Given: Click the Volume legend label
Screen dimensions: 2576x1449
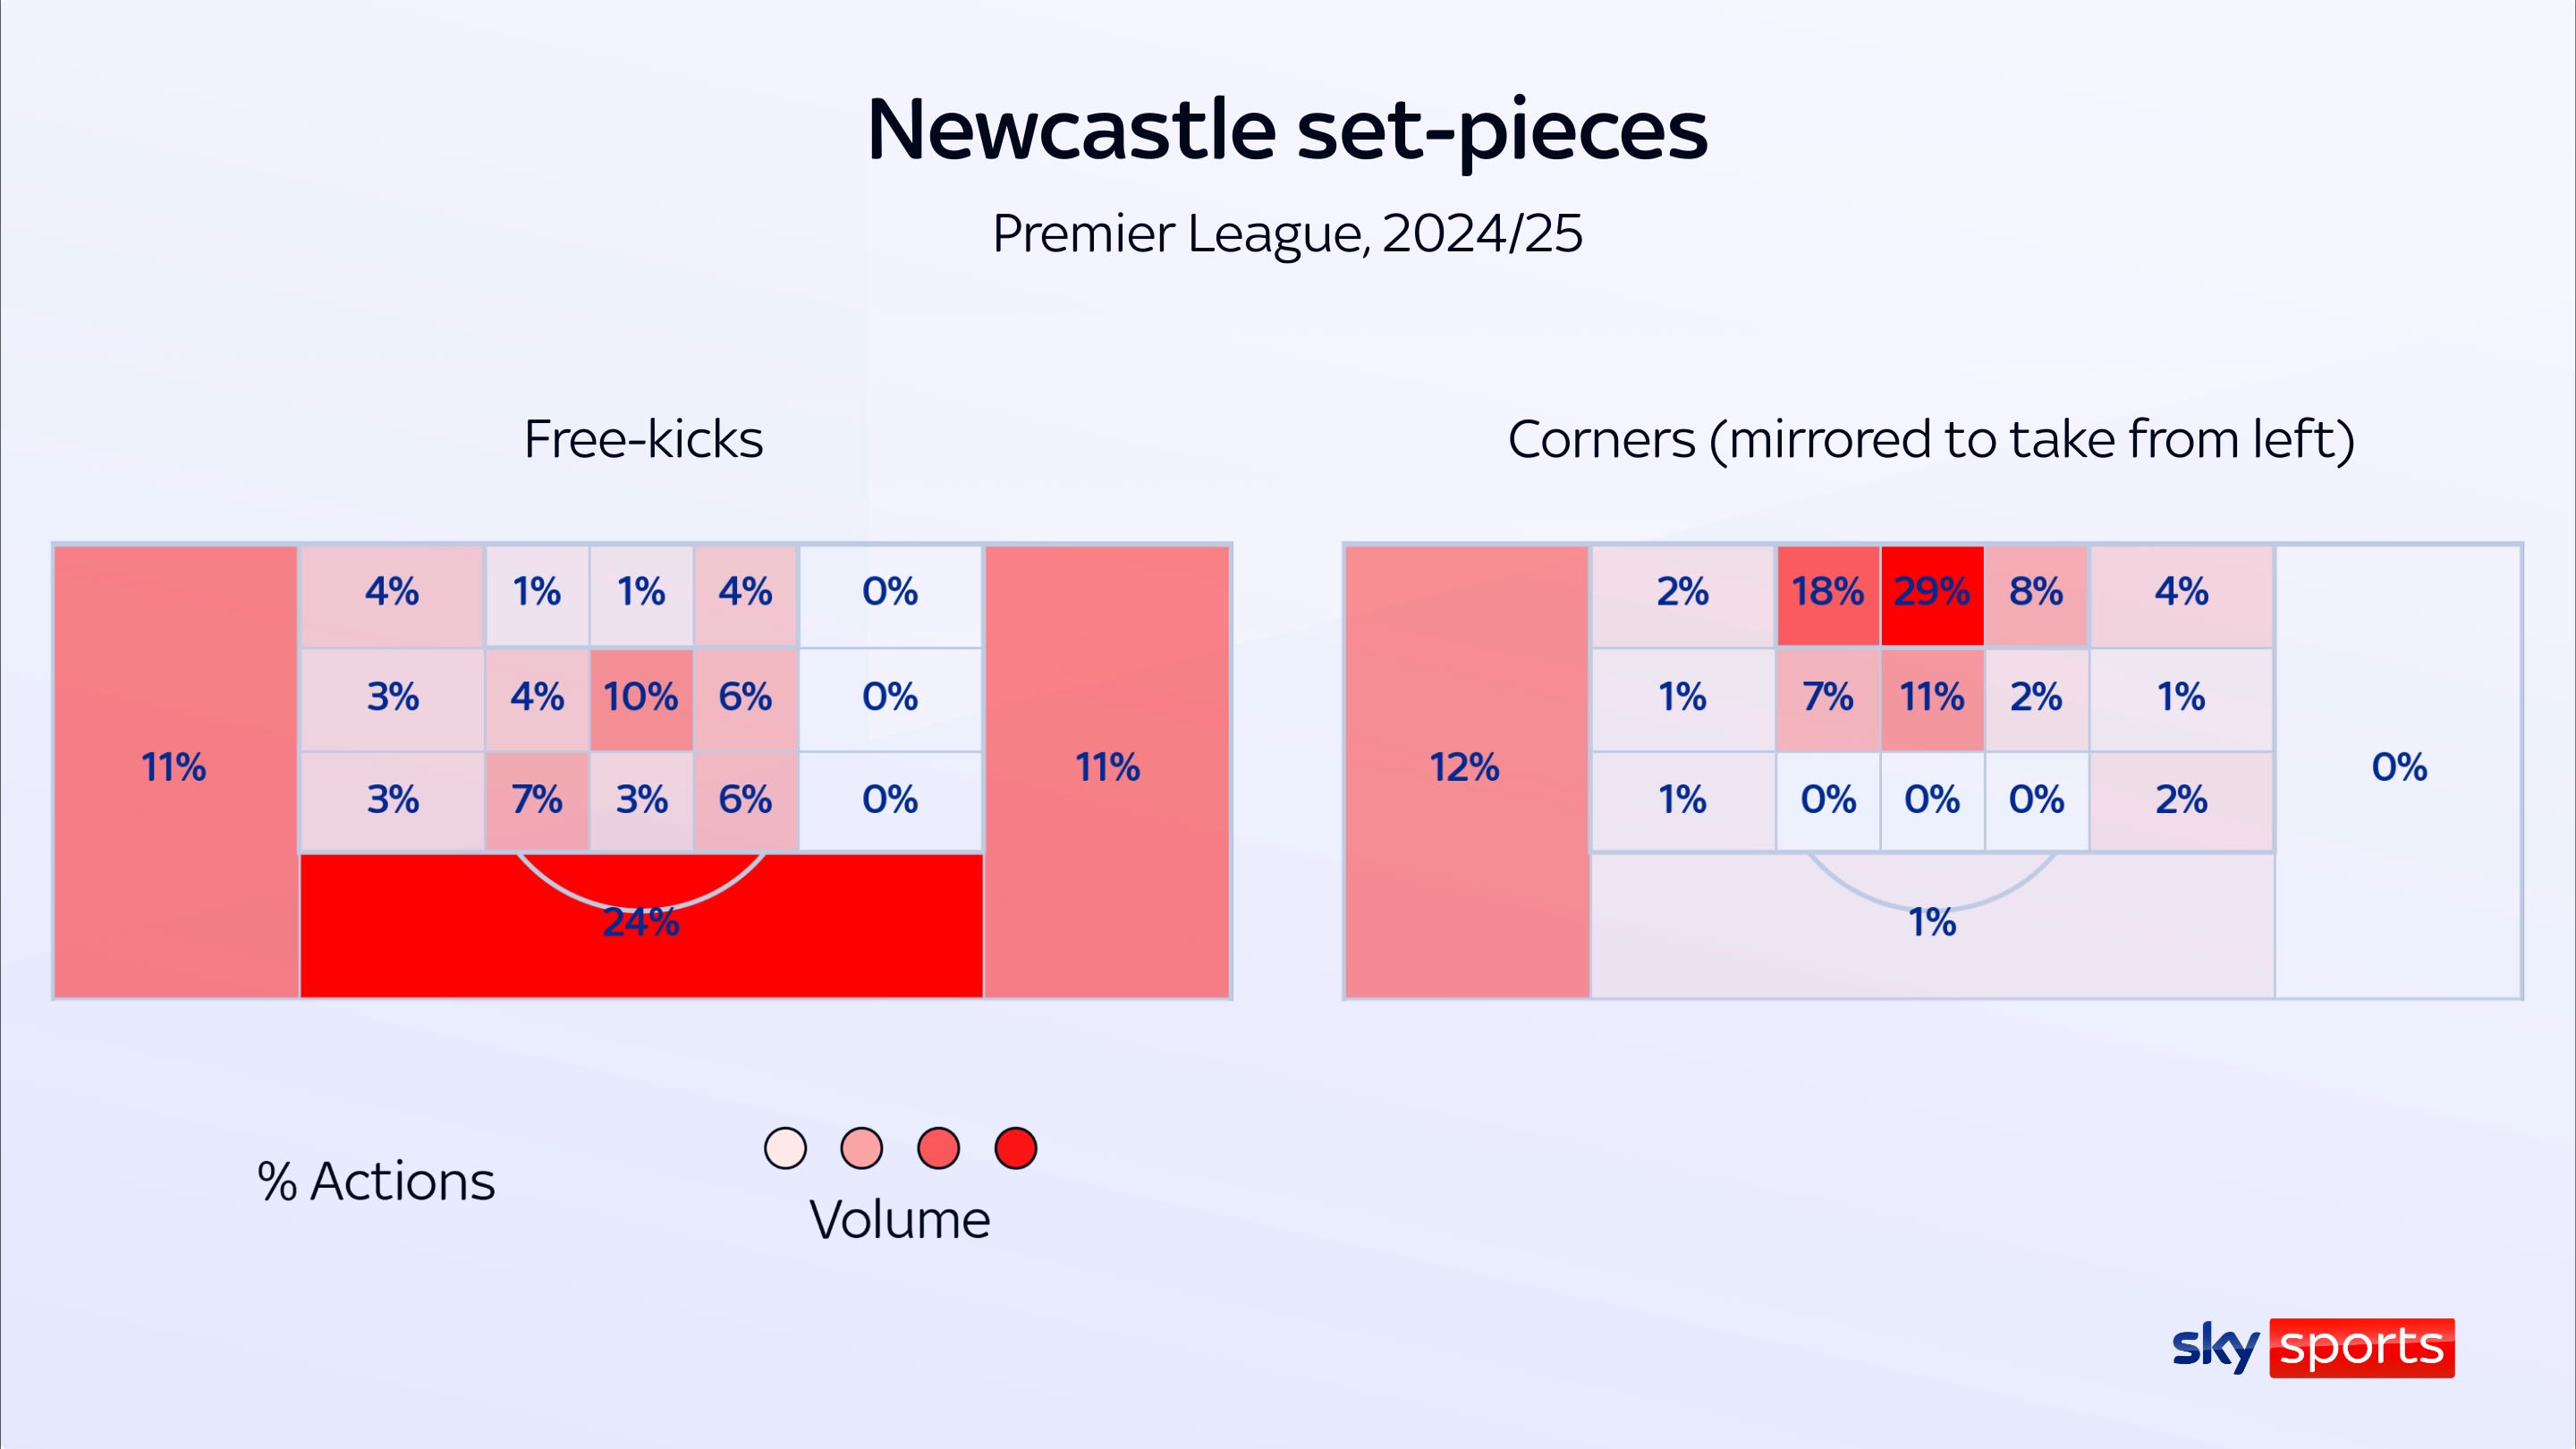Looking at the screenshot, I should pyautogui.click(x=900, y=1221).
